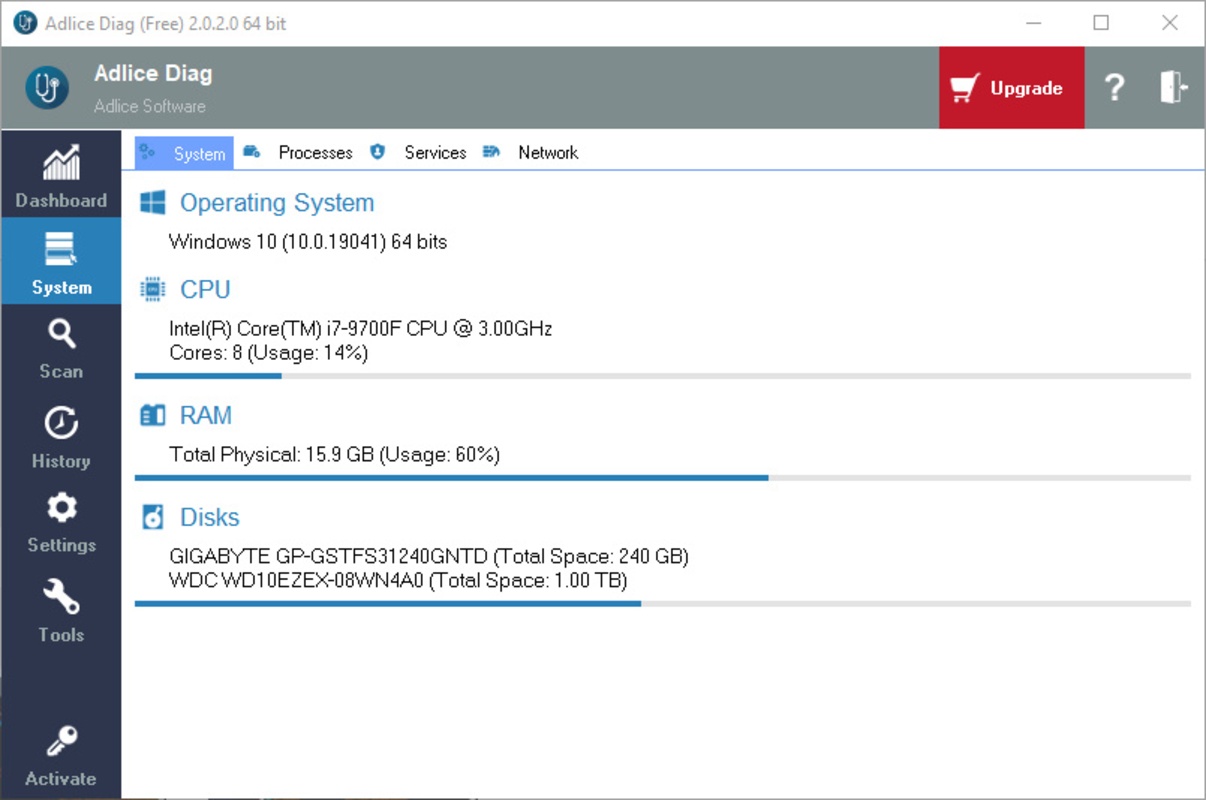Click the Disks usage progress bar
The image size is (1206, 800).
point(662,604)
